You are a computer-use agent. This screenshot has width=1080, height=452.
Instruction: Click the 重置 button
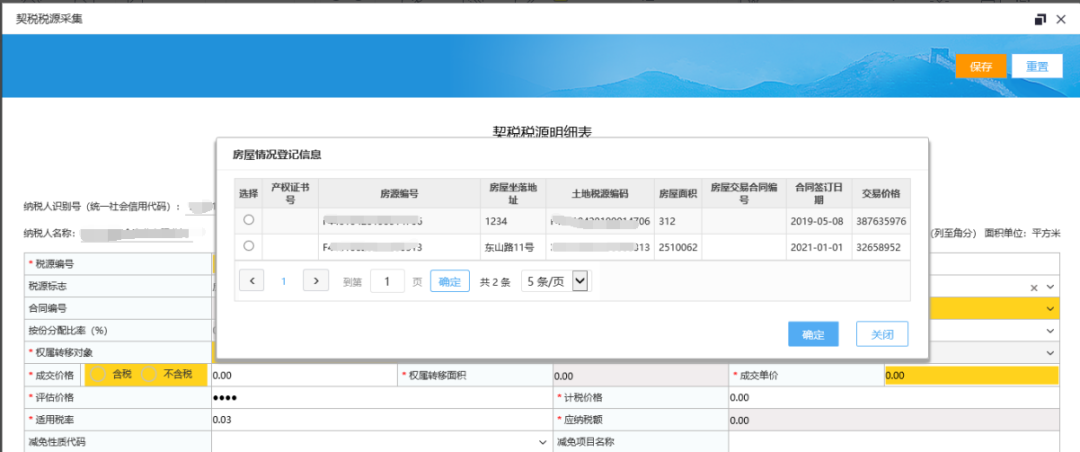1037,66
